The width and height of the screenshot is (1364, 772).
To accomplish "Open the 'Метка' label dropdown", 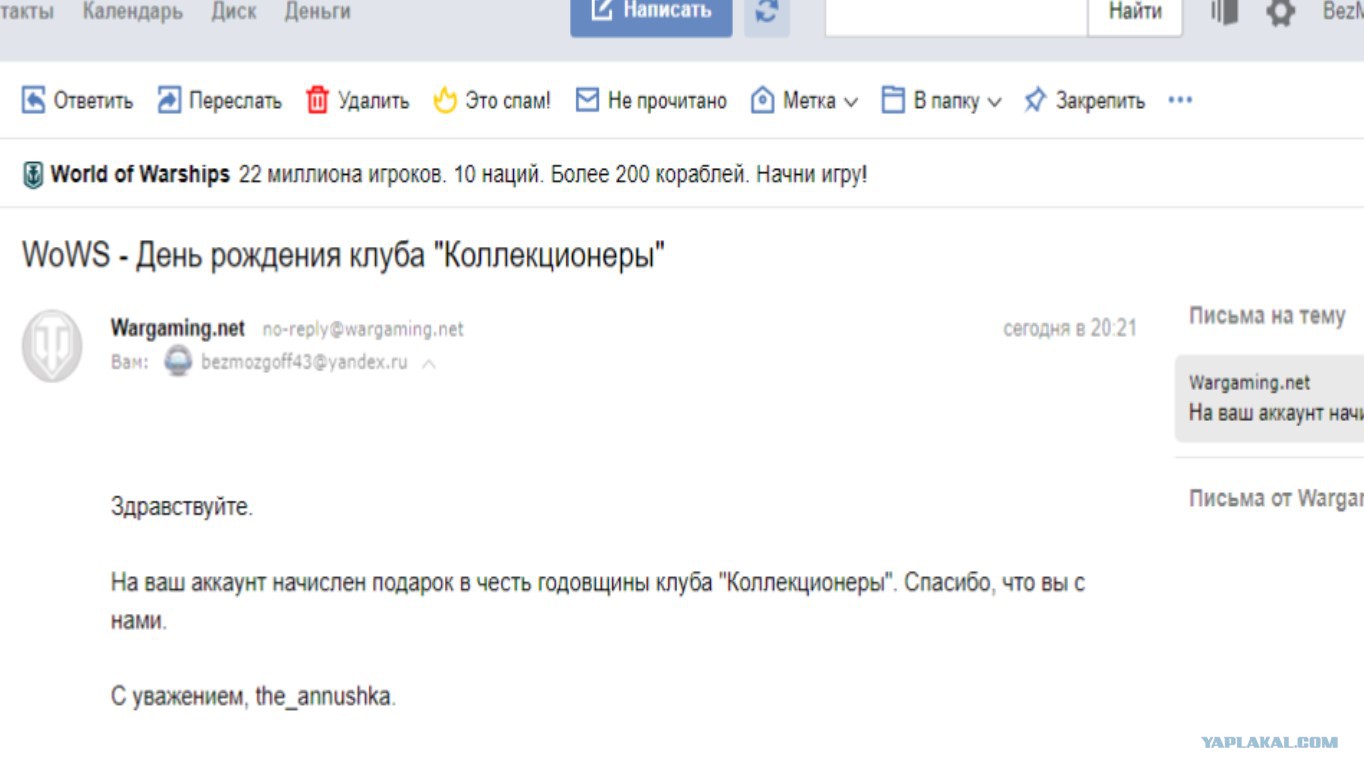I will (x=804, y=100).
